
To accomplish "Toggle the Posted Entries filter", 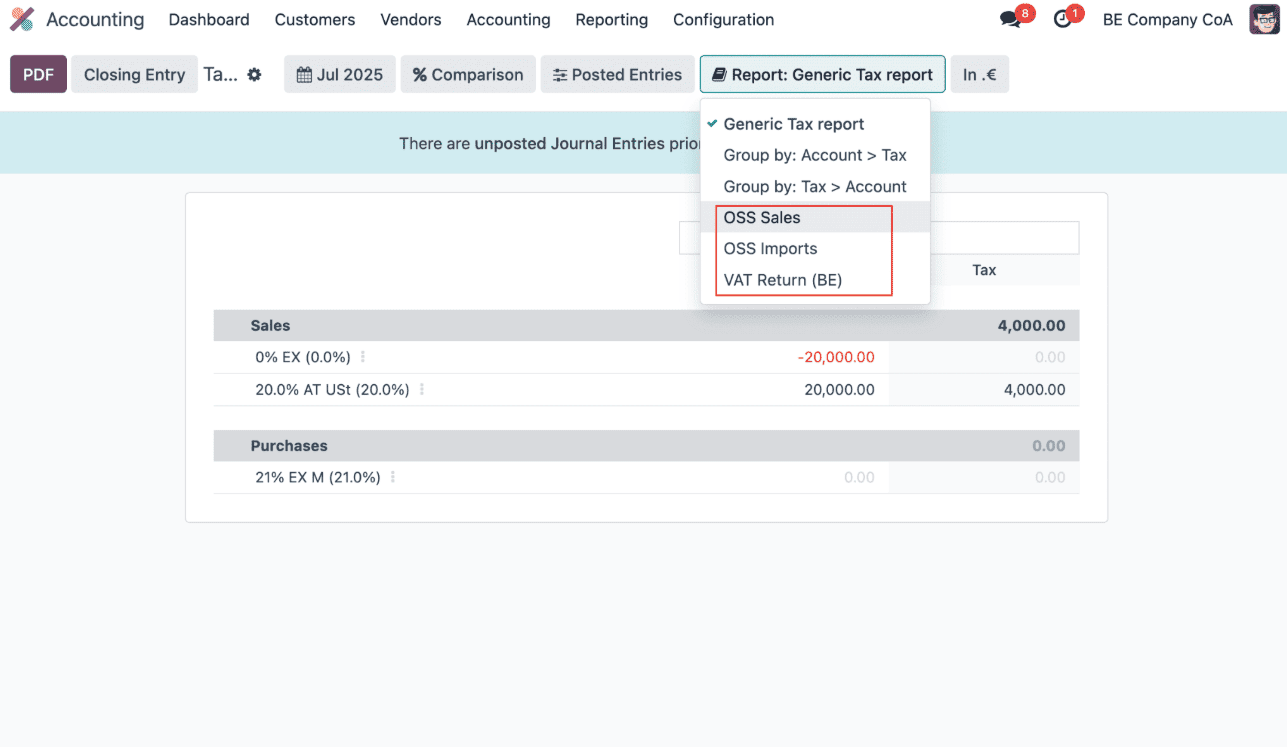I will click(x=617, y=73).
